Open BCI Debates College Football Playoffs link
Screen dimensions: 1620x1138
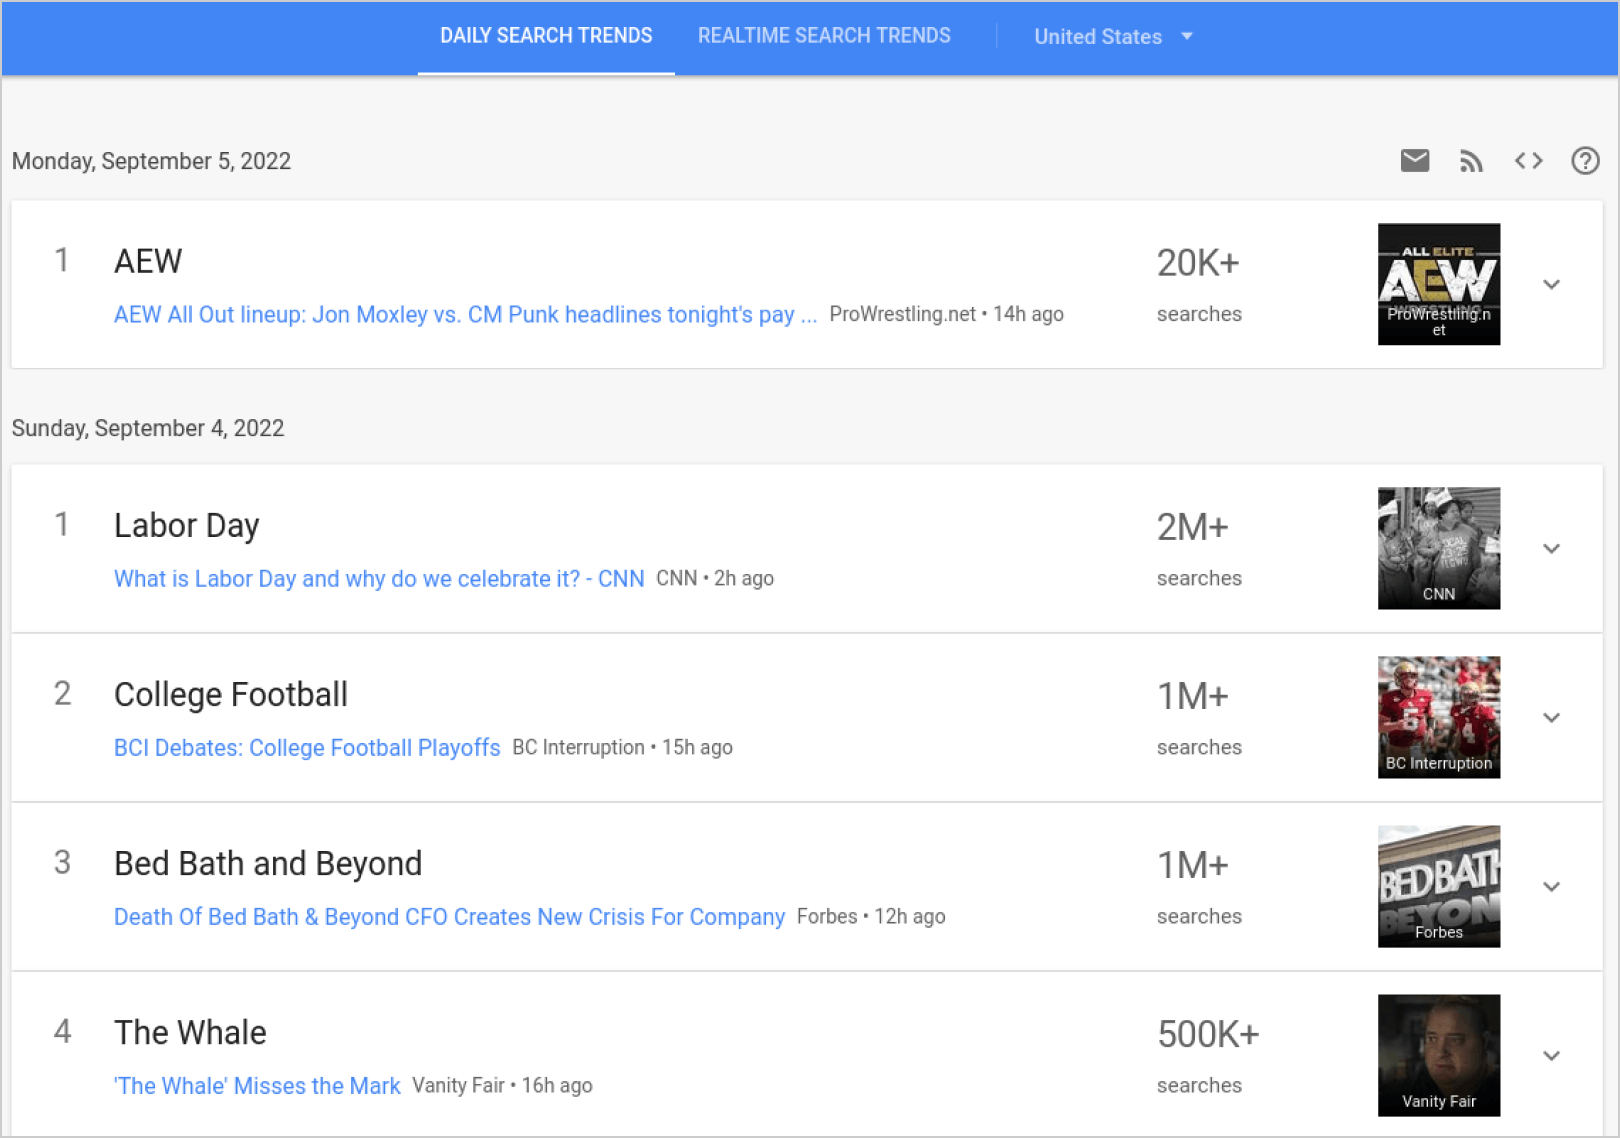(307, 748)
